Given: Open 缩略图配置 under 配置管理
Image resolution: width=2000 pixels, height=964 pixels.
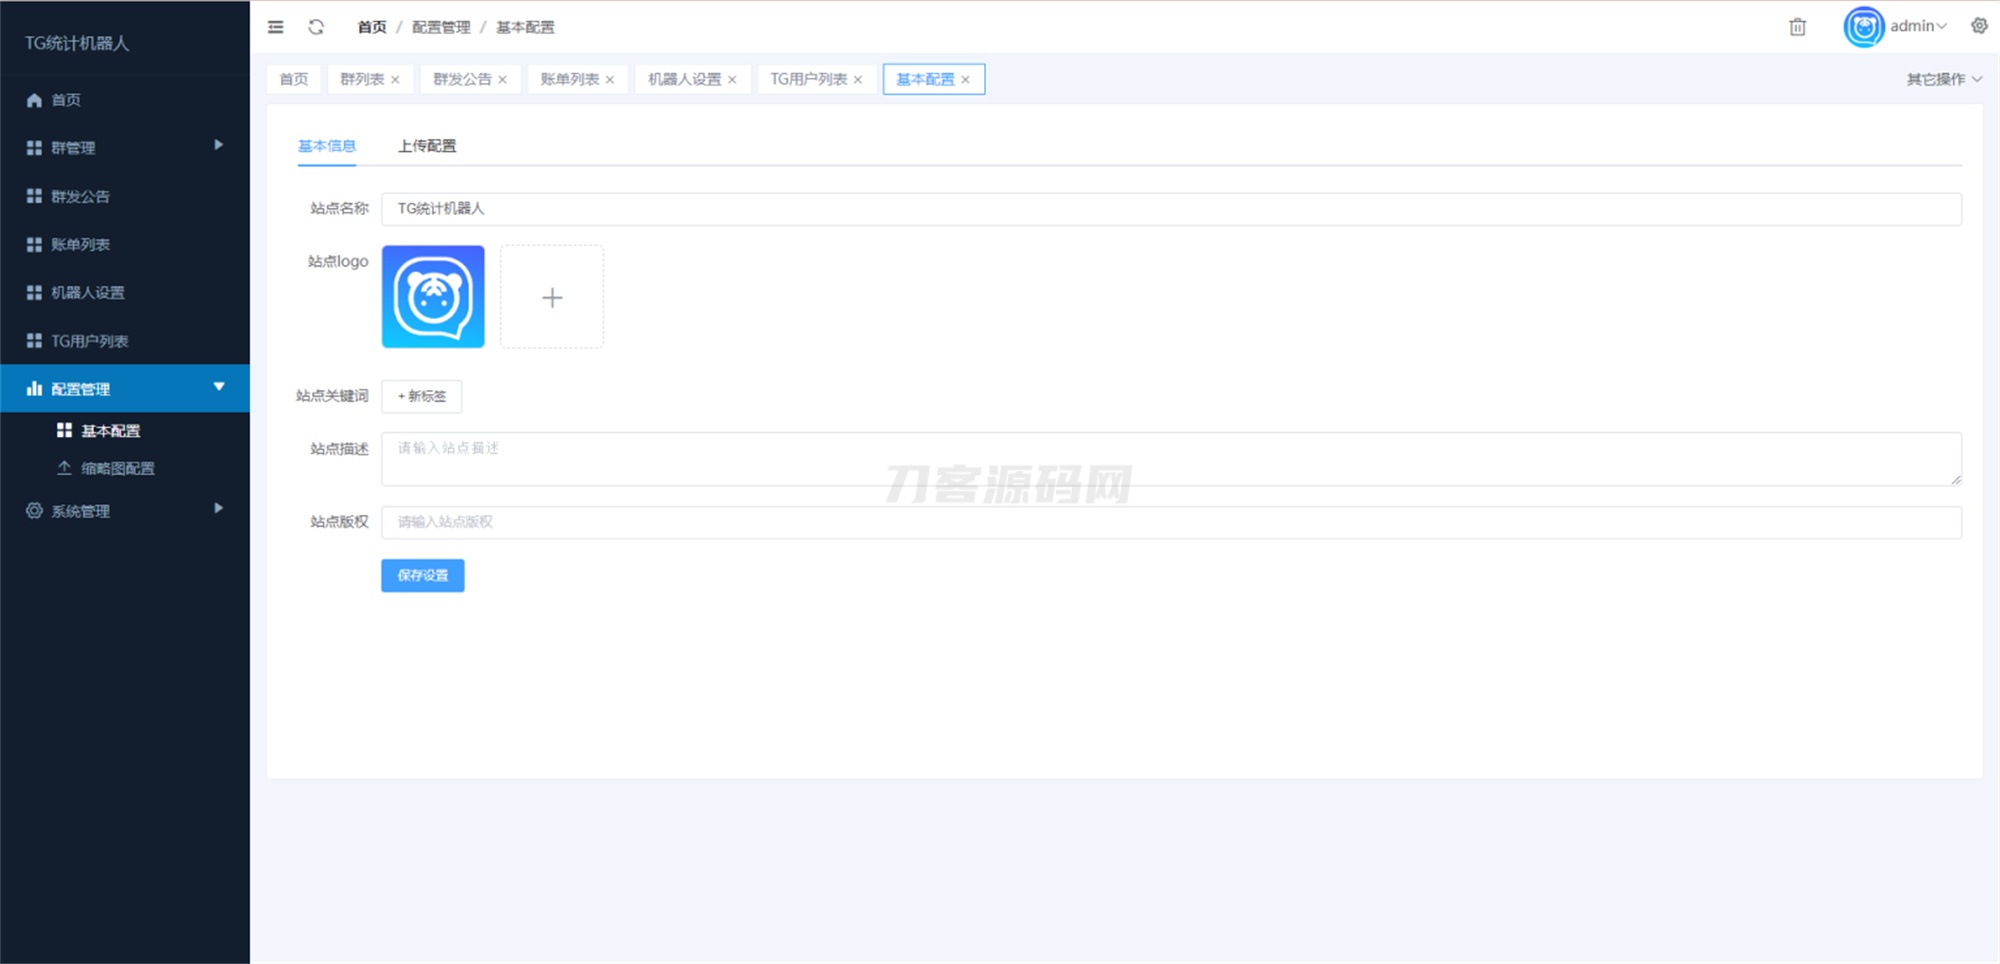Looking at the screenshot, I should (118, 468).
